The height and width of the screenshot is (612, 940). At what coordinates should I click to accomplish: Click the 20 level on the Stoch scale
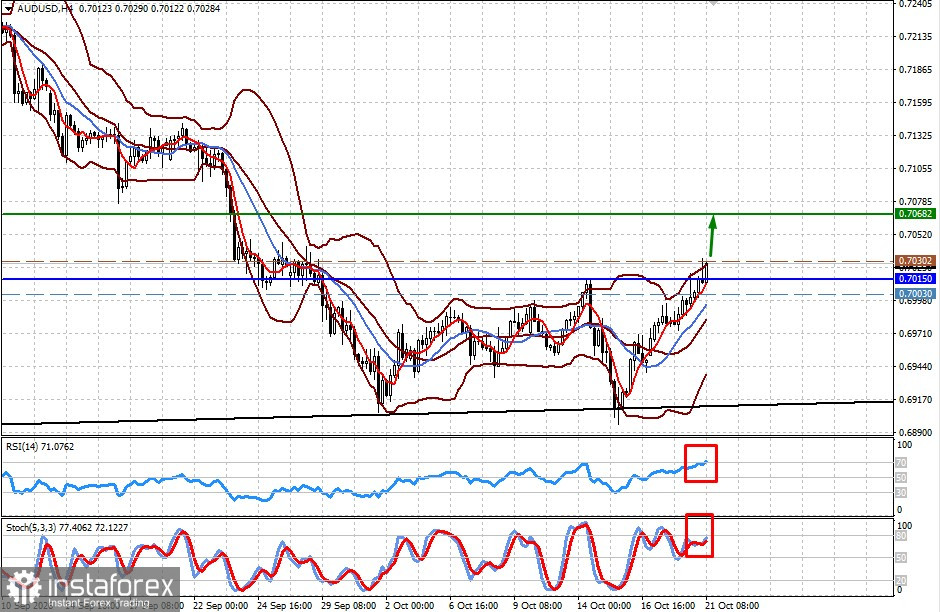pos(901,580)
